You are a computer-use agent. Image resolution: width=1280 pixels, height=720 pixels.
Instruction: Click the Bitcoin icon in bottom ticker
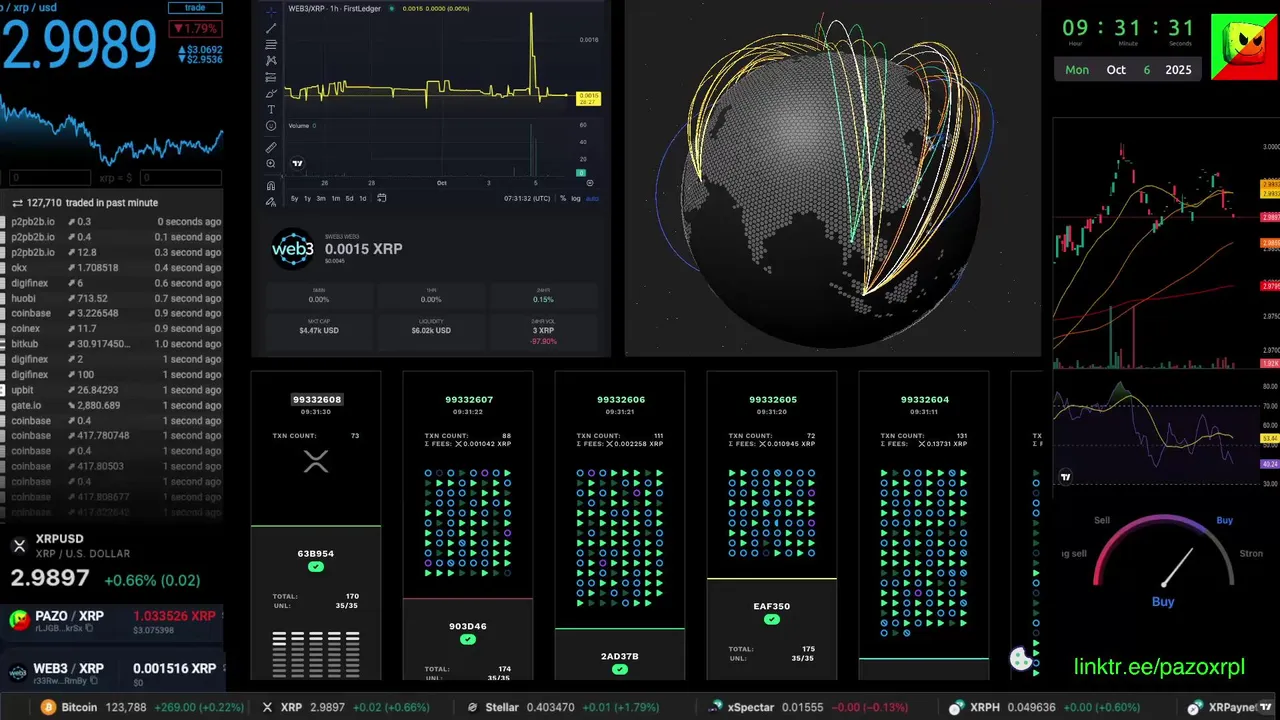(x=48, y=707)
